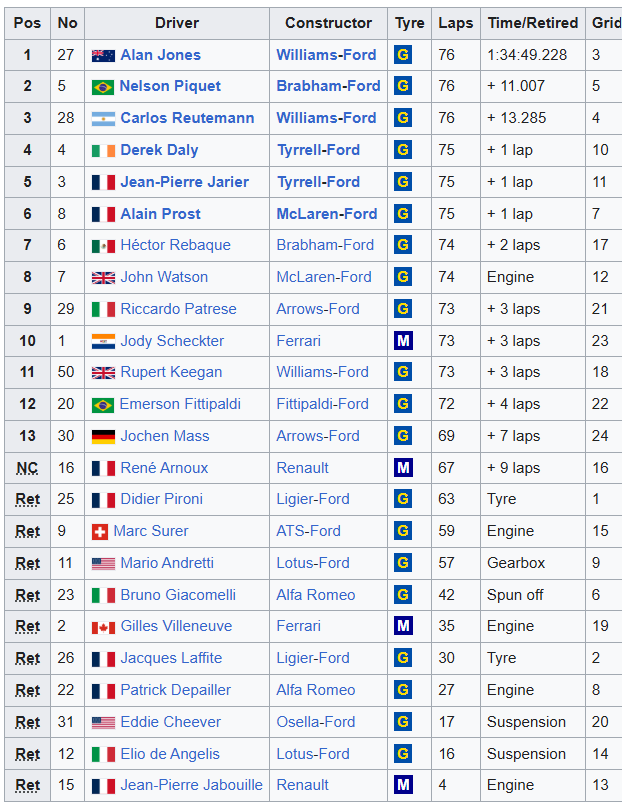The height and width of the screenshot is (802, 622).
Task: Click the Goodyear tyre icon in Didier Pironi row
Action: (403, 499)
